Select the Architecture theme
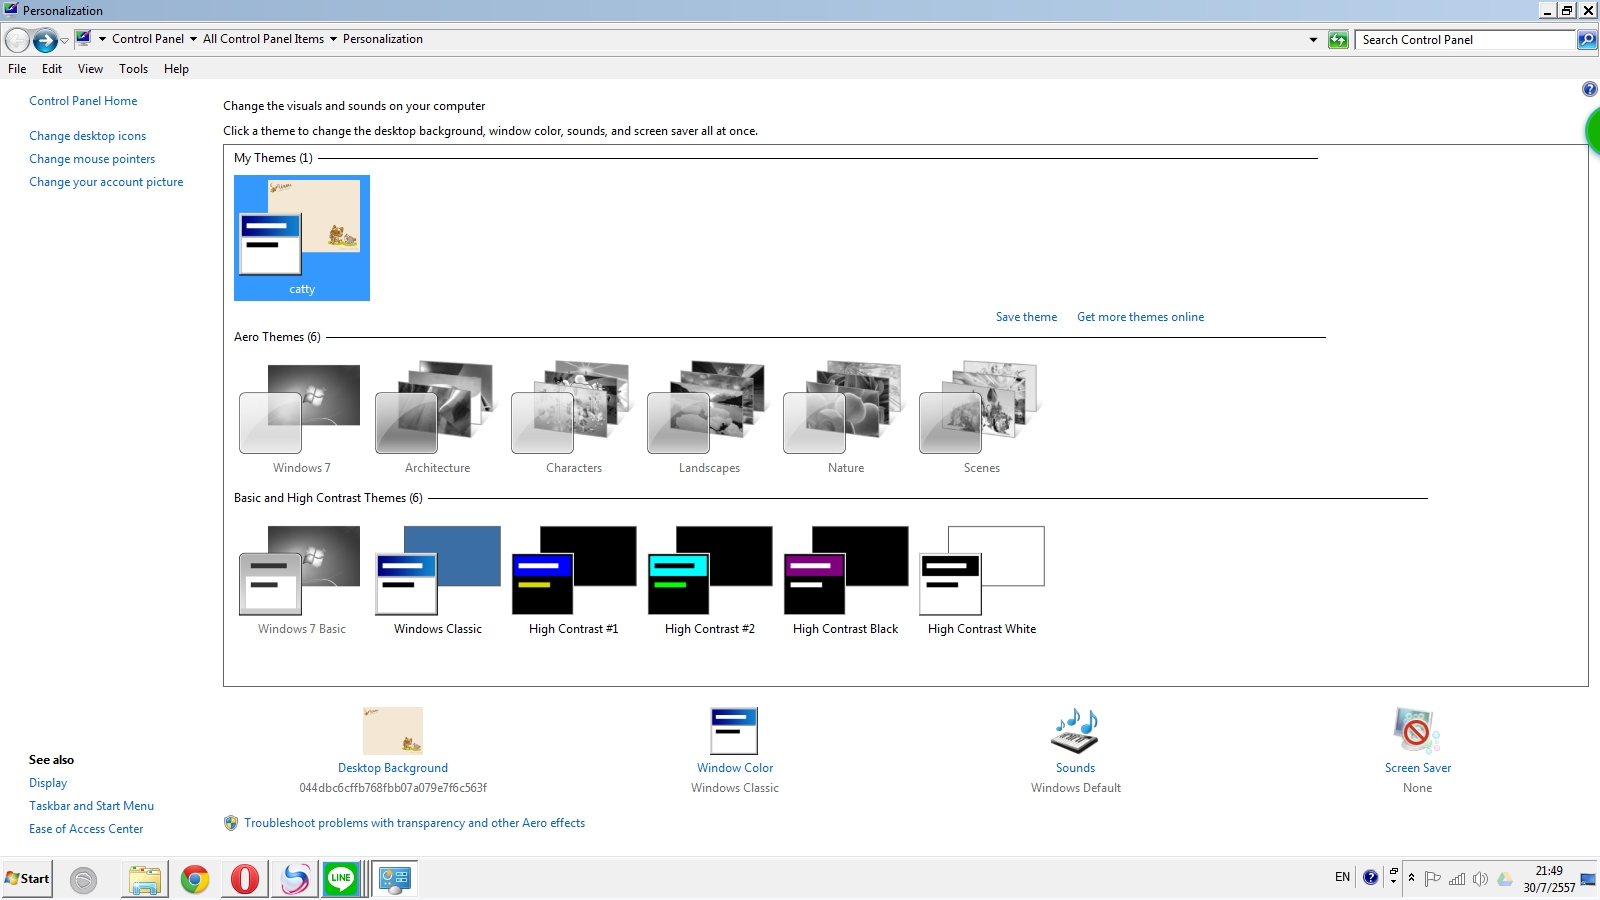 (x=438, y=418)
